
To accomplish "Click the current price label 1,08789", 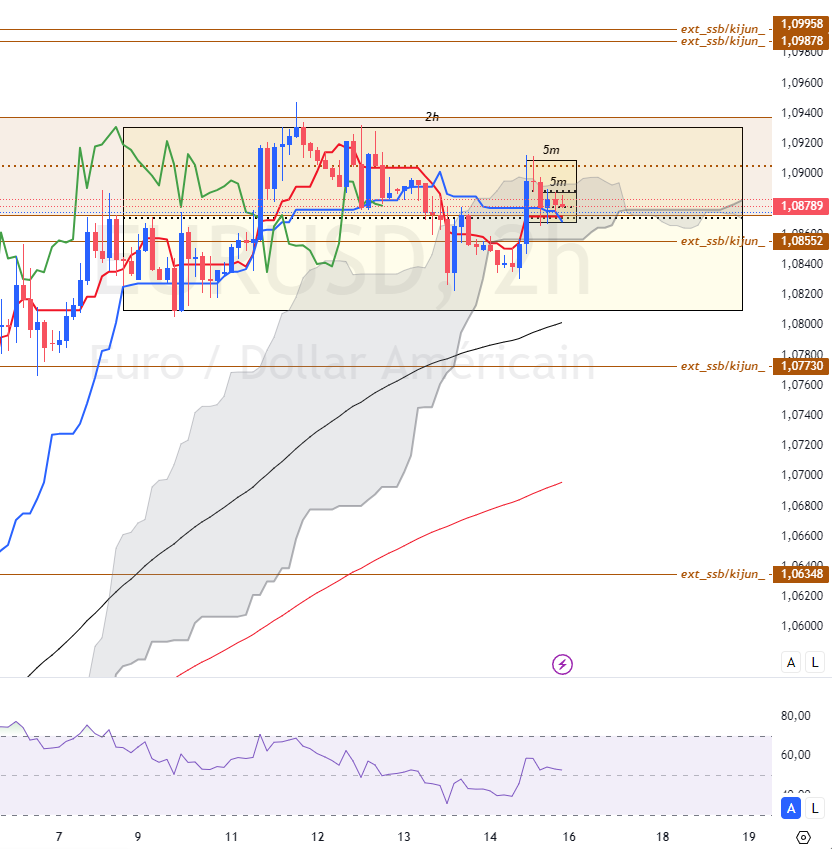I will (801, 206).
